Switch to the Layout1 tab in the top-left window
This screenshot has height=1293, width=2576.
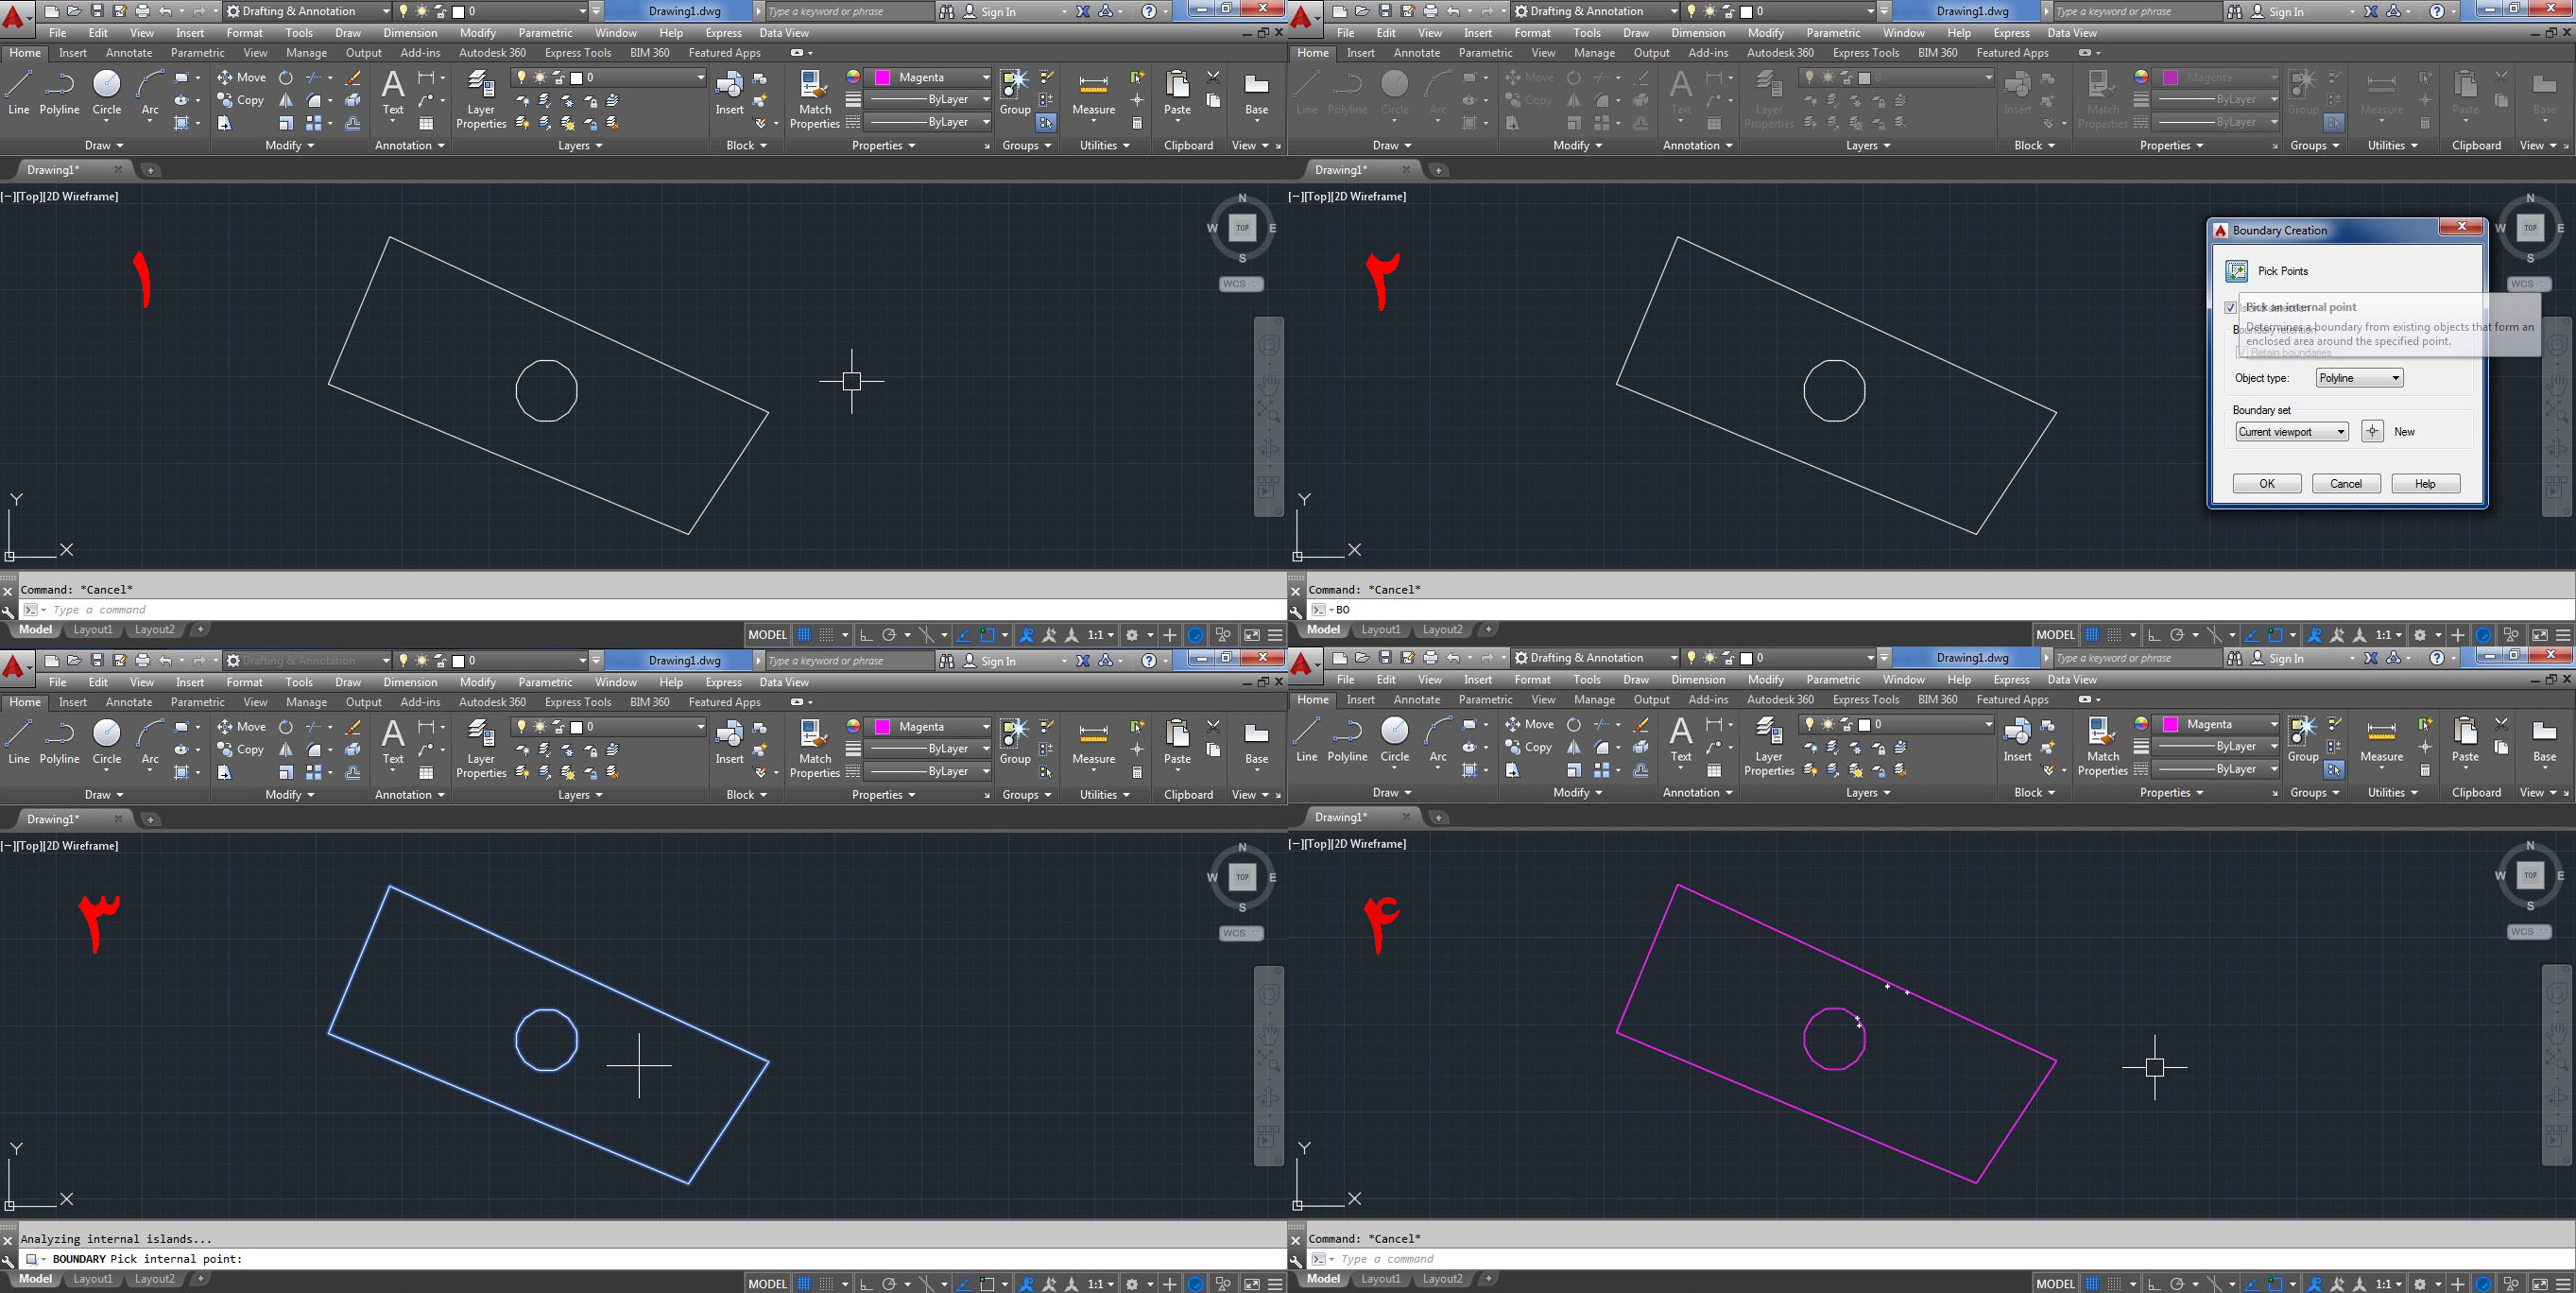92,630
